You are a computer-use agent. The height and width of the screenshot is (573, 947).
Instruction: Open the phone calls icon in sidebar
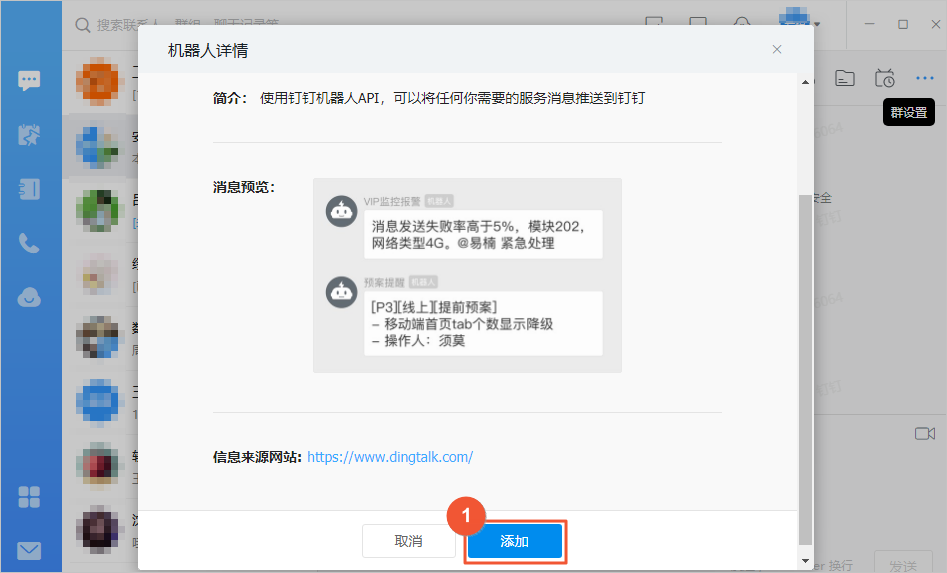click(29, 243)
